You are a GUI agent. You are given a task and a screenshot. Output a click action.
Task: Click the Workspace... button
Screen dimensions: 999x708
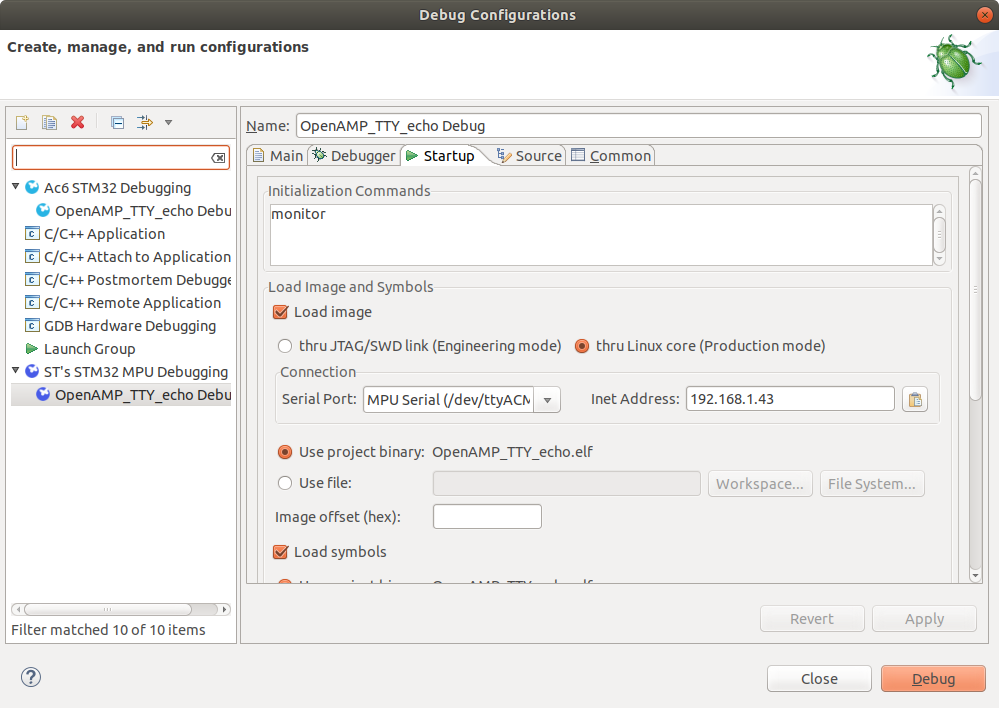coord(760,484)
